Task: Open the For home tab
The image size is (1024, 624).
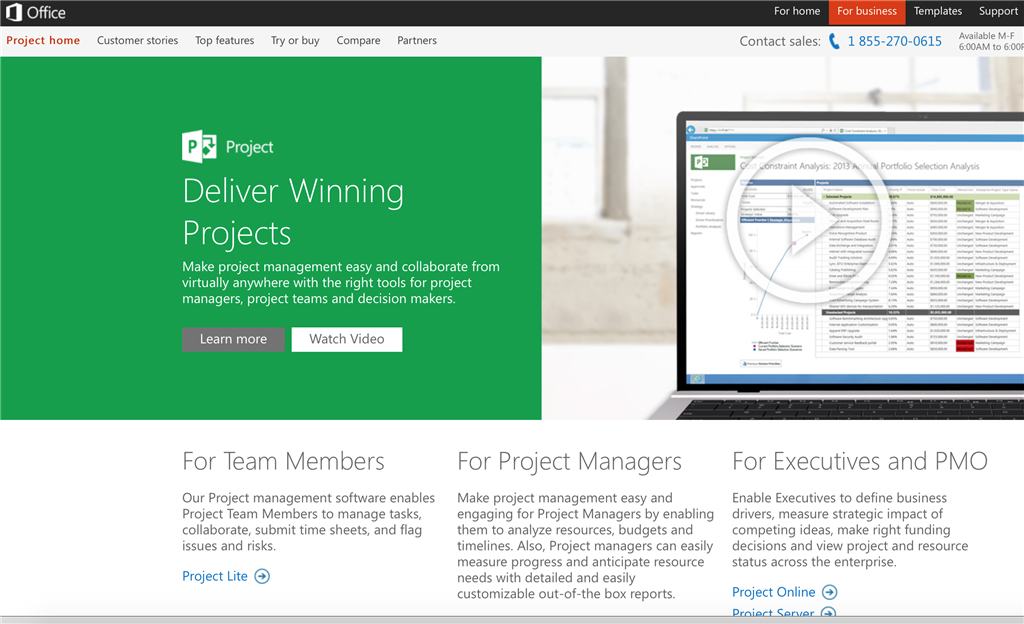Action: point(797,11)
